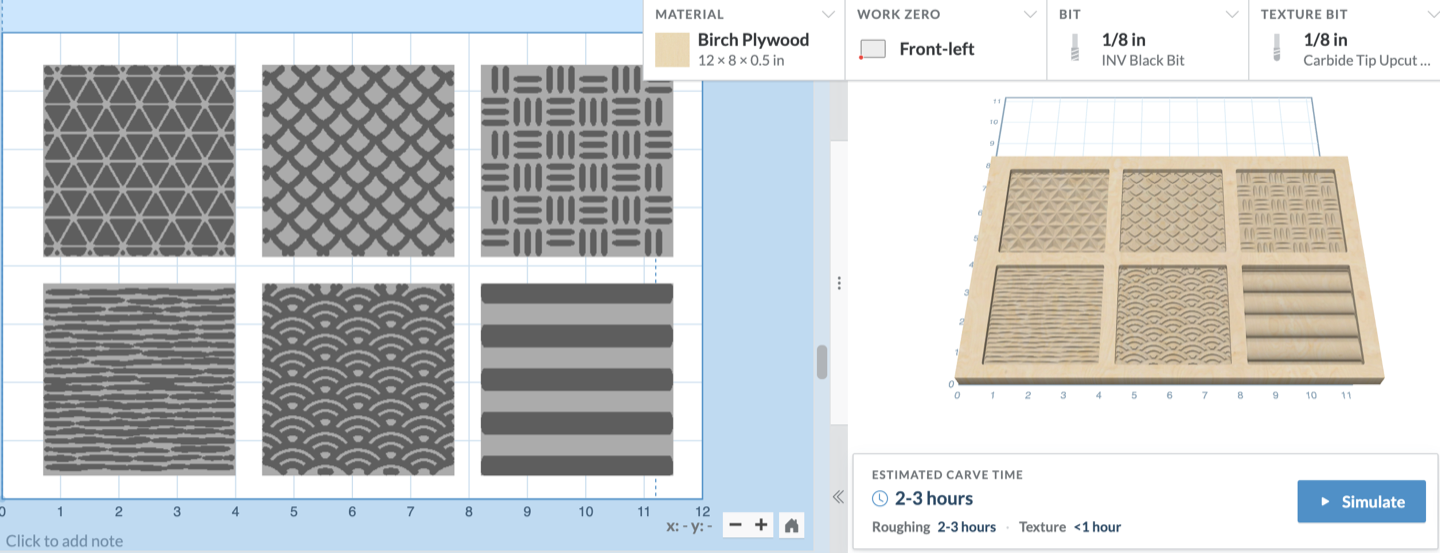Click the Texture Bit carbide tip icon
1440x553 pixels.
[x=1277, y=49]
